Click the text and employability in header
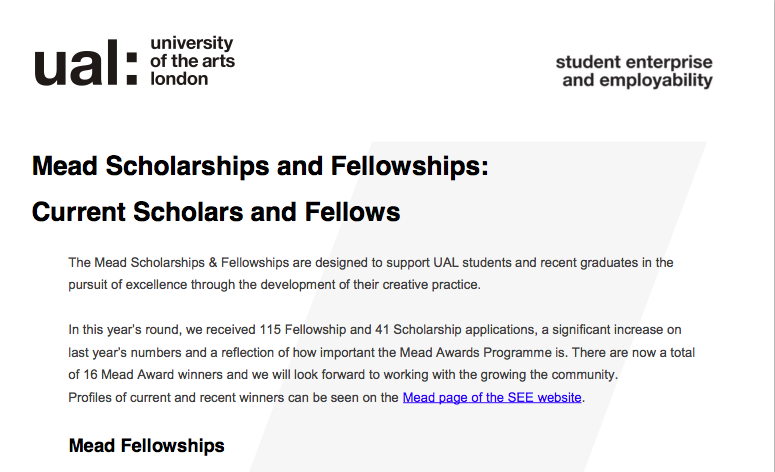 pyautogui.click(x=638, y=81)
